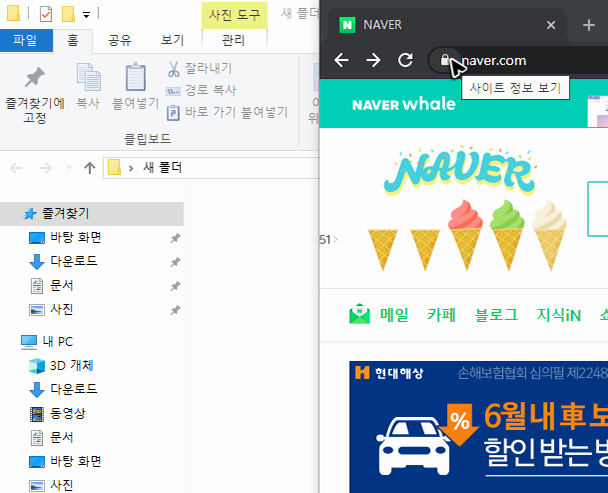Select the Picture Tools (사진 도구) contextual tab

(234, 16)
